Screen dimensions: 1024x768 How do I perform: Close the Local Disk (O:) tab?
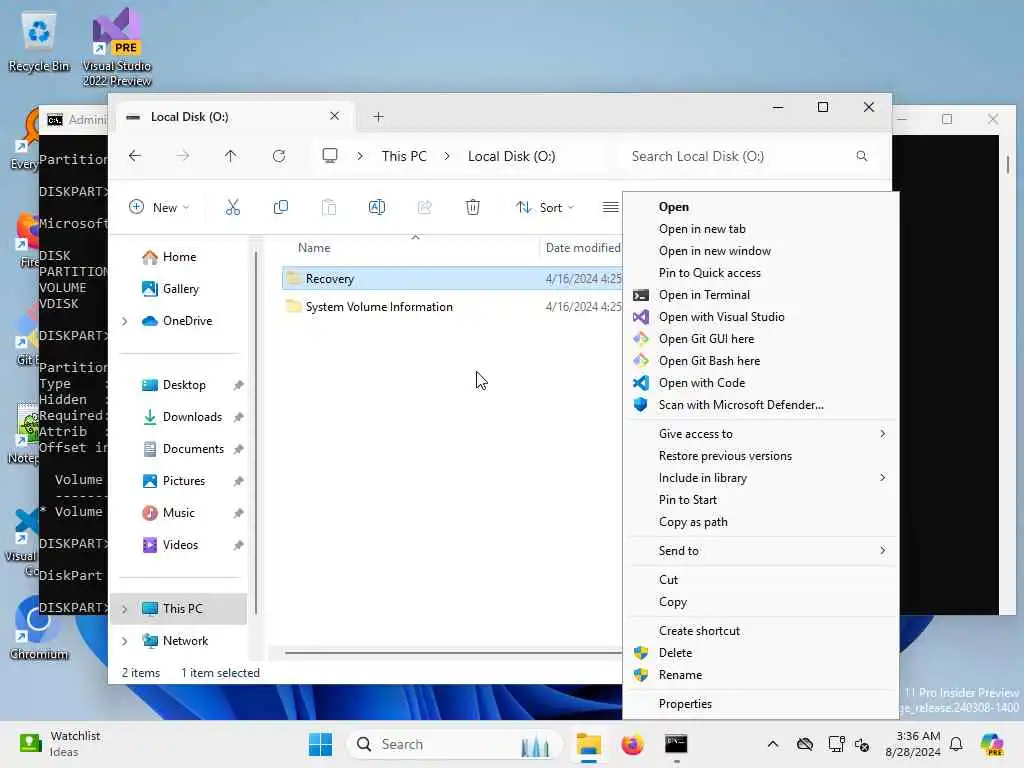pos(334,116)
